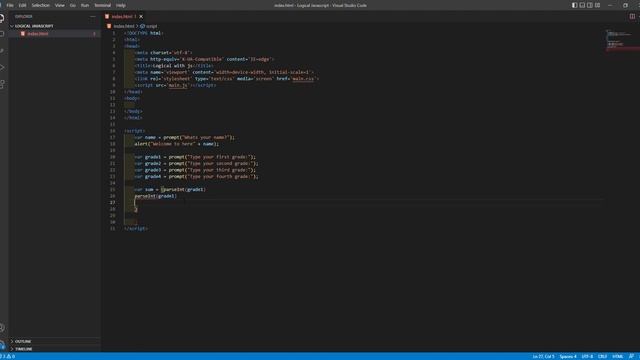Open the Explorer view in activity bar
This screenshot has width=640, height=360.
coord(2,18)
